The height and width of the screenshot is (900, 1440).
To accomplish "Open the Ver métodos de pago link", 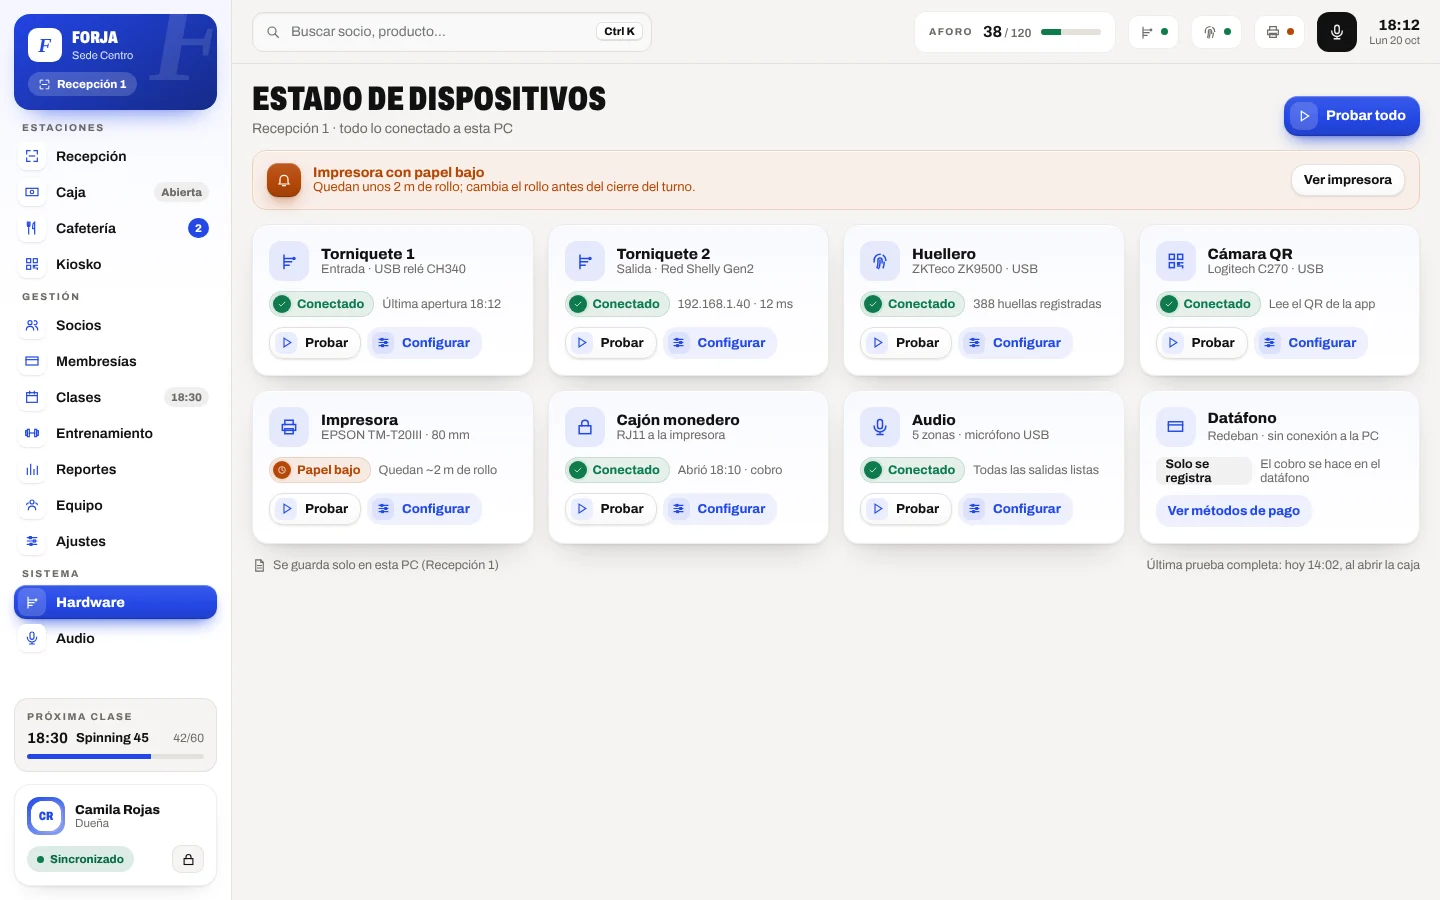I will point(1234,510).
